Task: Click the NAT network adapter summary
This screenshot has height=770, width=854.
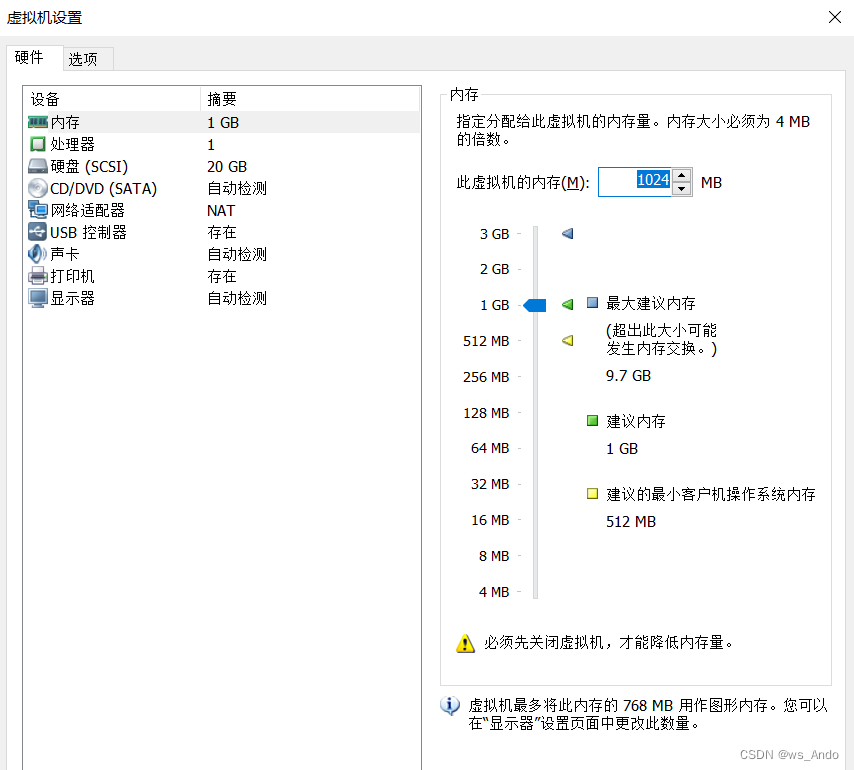Action: [221, 211]
